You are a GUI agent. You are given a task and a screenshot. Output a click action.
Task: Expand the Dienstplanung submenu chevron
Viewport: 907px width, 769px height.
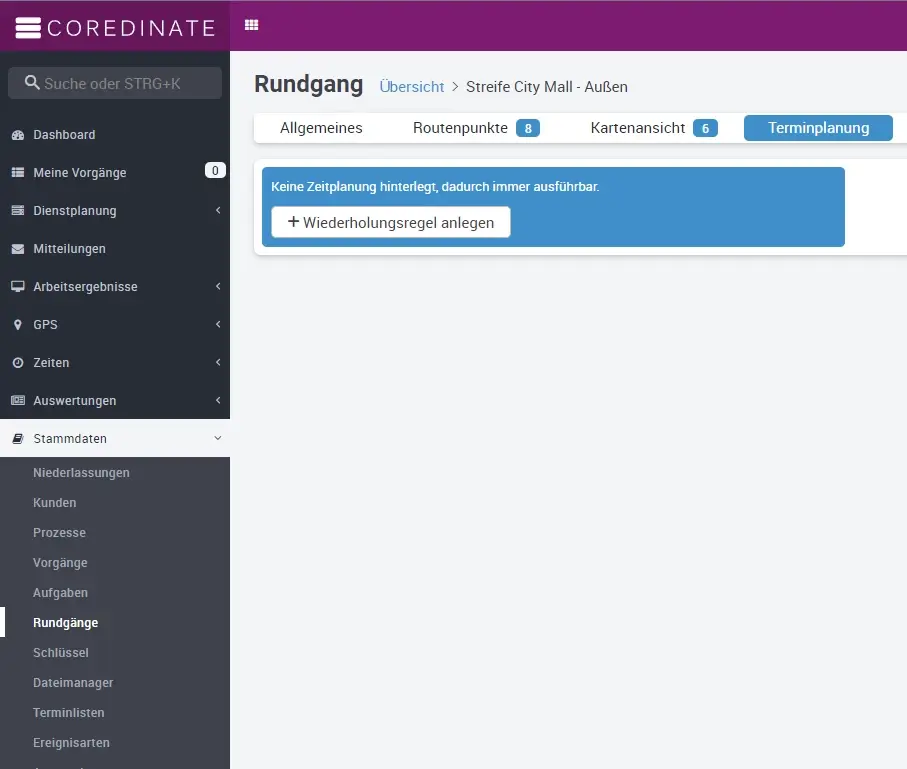click(x=217, y=211)
